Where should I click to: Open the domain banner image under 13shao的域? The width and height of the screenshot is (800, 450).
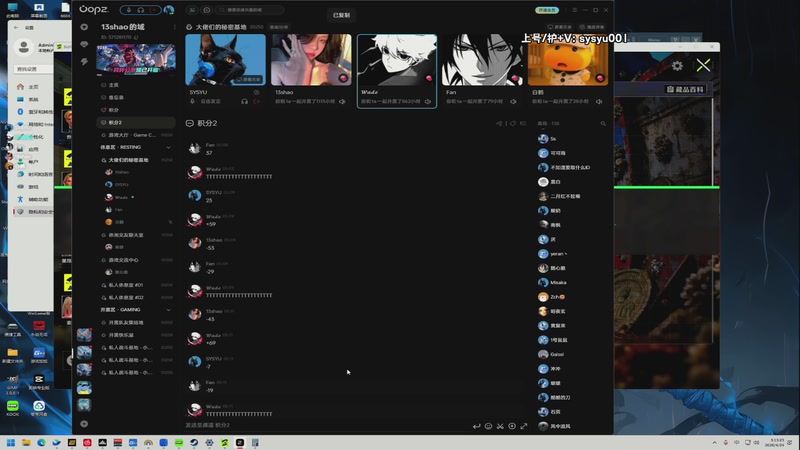click(136, 59)
